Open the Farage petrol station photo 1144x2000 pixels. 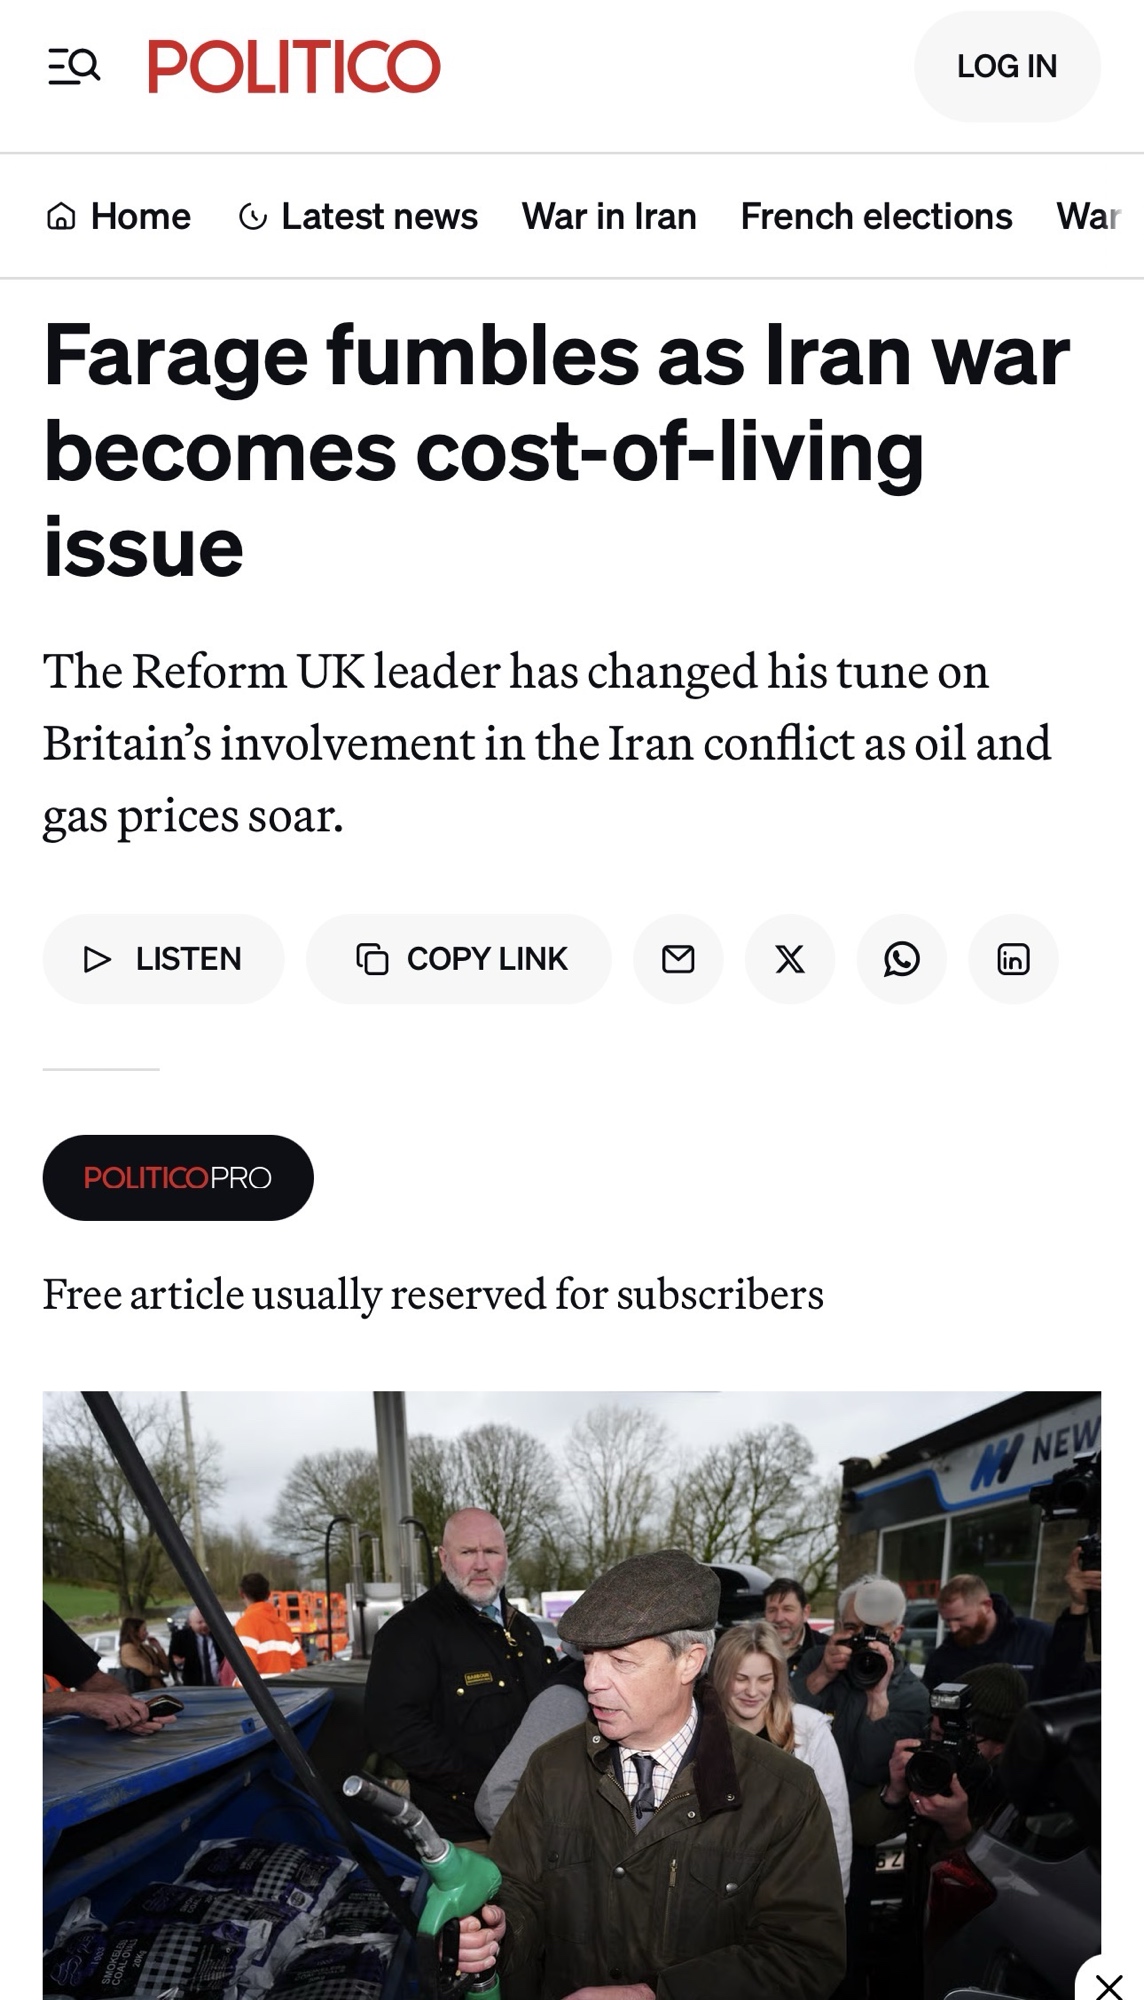point(571,1690)
